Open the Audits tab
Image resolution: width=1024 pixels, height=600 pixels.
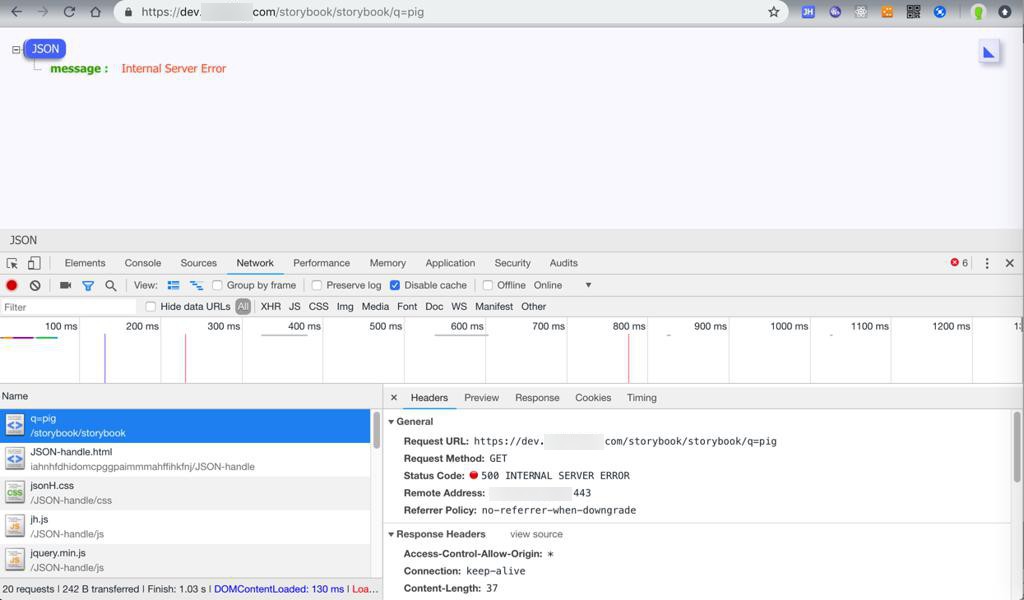[x=564, y=263]
